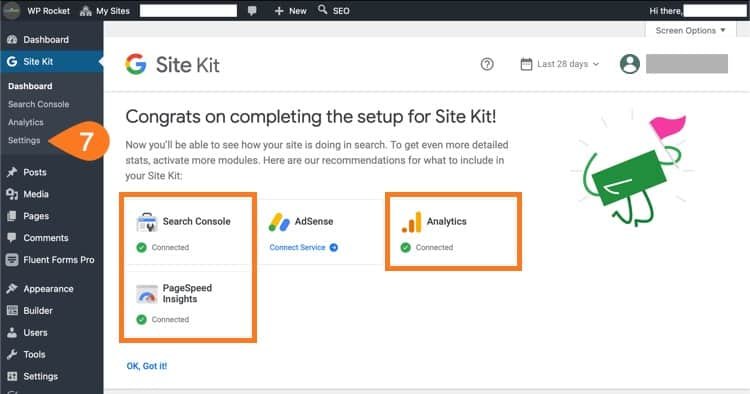Open the Site Kit Settings submenu item
Screen dimensions: 750x394
coord(24,140)
